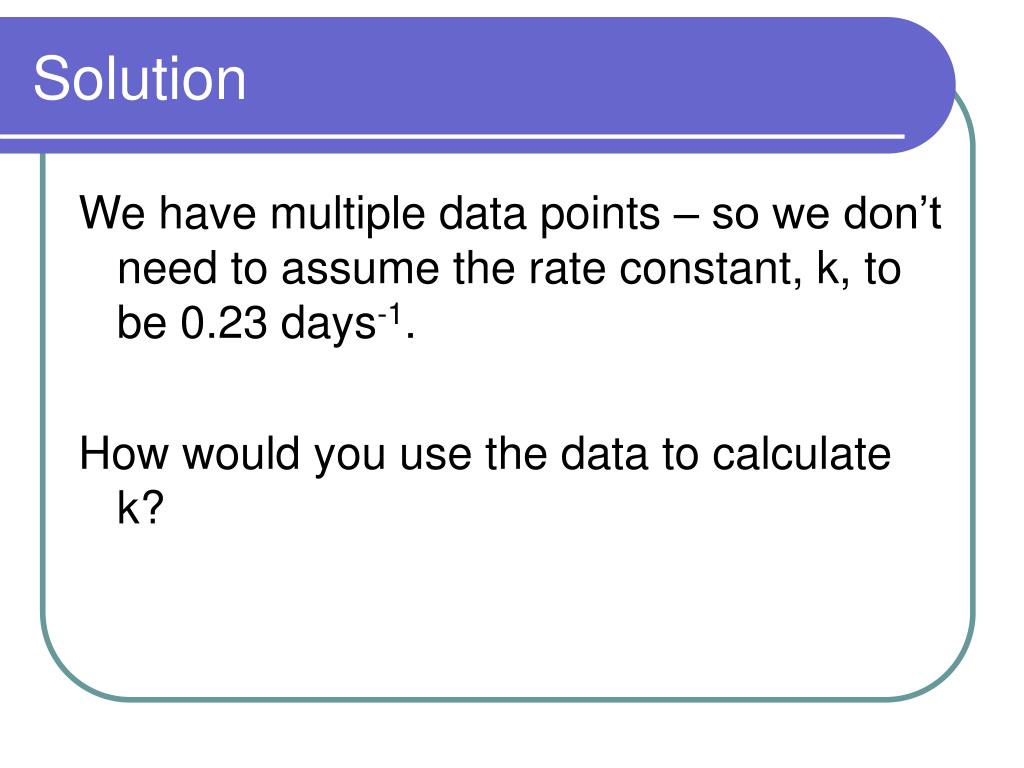
Task: Select the final "k?" text
Action: (x=140, y=508)
